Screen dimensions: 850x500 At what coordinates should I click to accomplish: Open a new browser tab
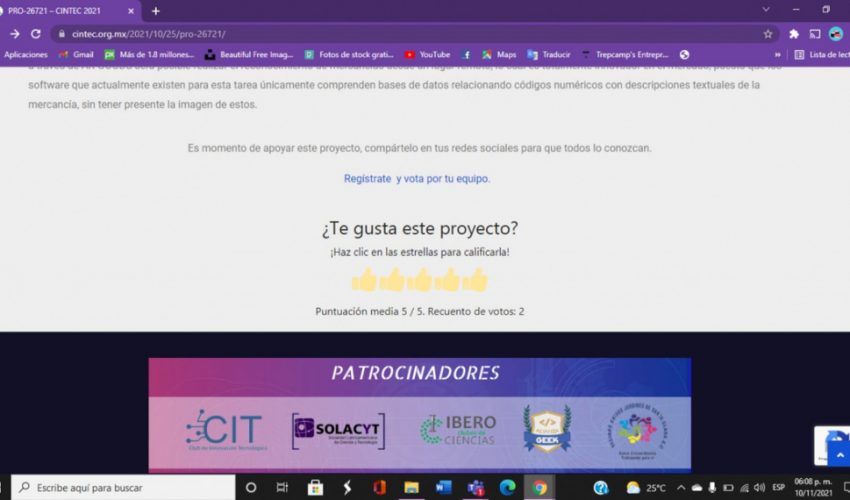156,11
